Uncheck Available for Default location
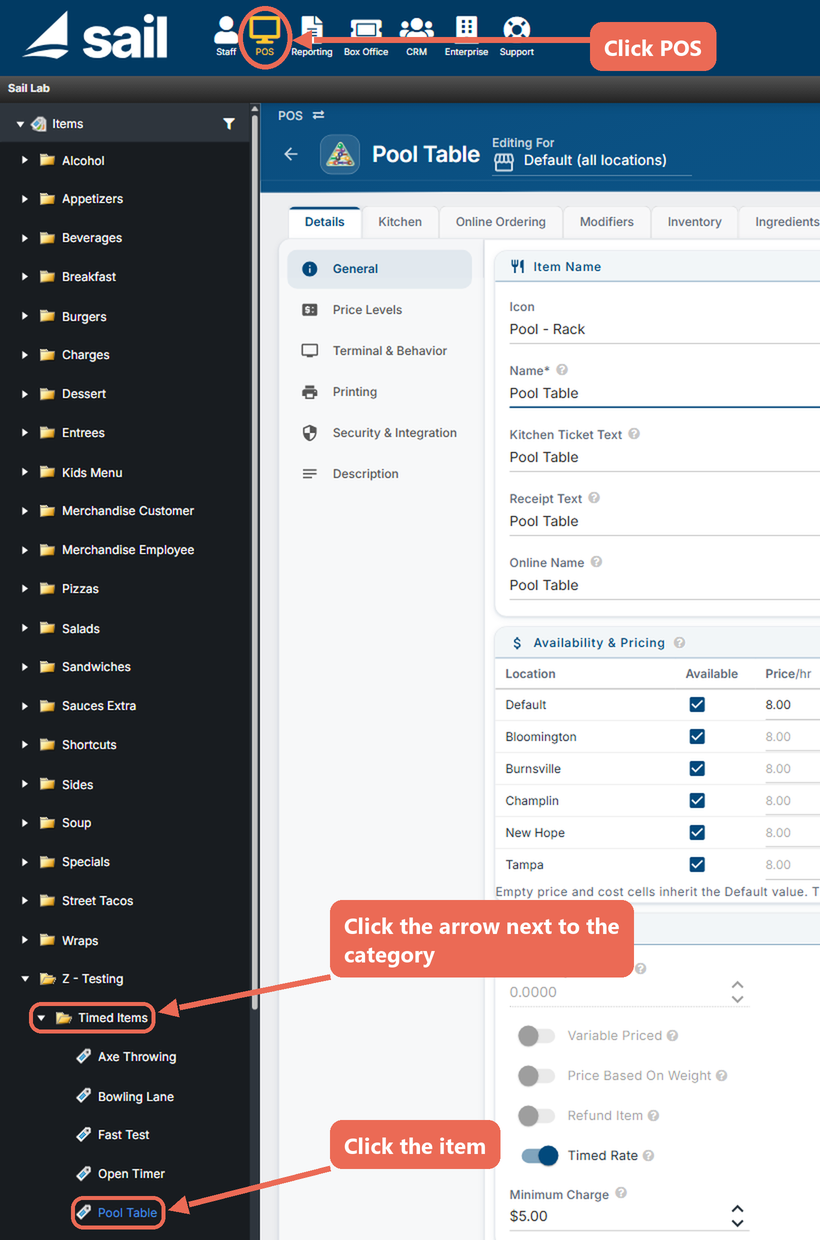Viewport: 820px width, 1240px height. (x=697, y=704)
